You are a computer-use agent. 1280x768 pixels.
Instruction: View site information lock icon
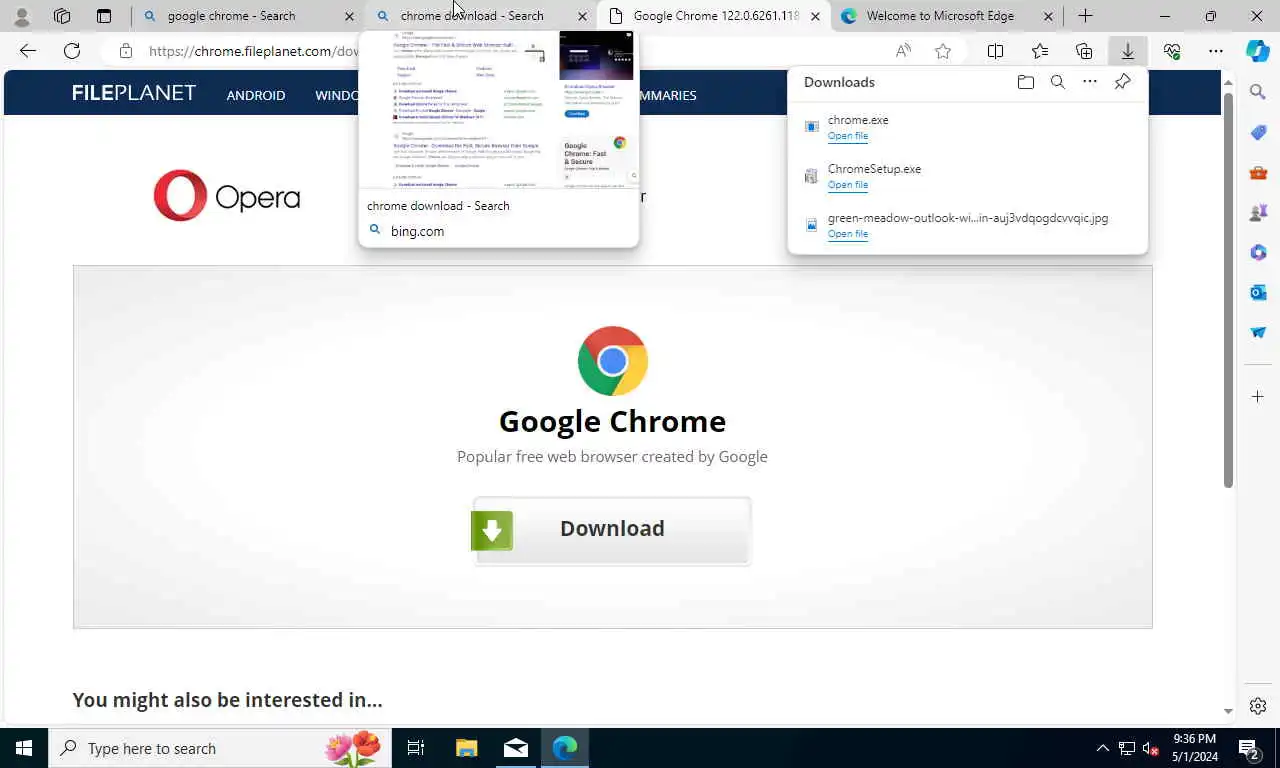(x=125, y=51)
